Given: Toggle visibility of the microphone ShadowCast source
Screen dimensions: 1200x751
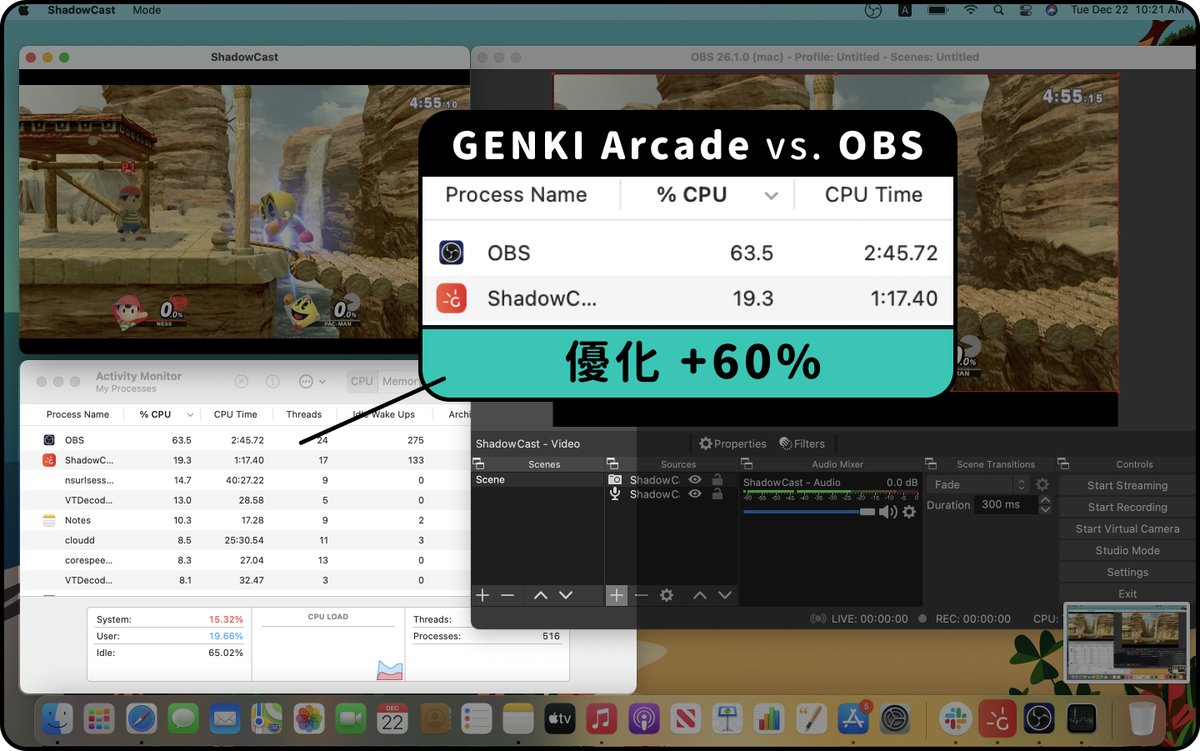Looking at the screenshot, I should click(695, 494).
